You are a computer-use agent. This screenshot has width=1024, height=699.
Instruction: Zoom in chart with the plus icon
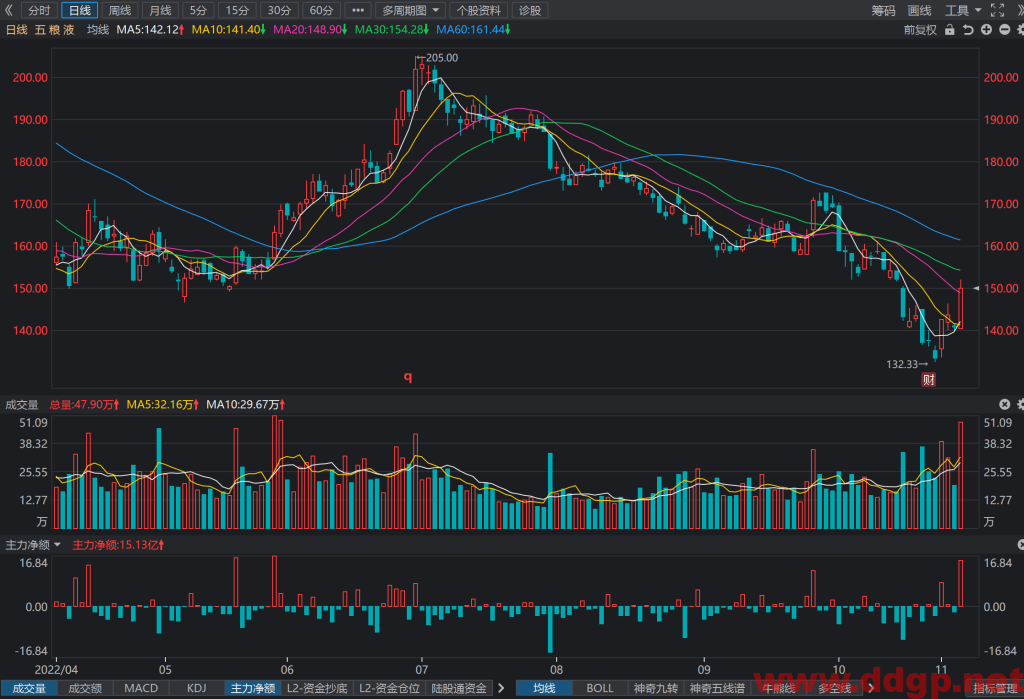986,29
